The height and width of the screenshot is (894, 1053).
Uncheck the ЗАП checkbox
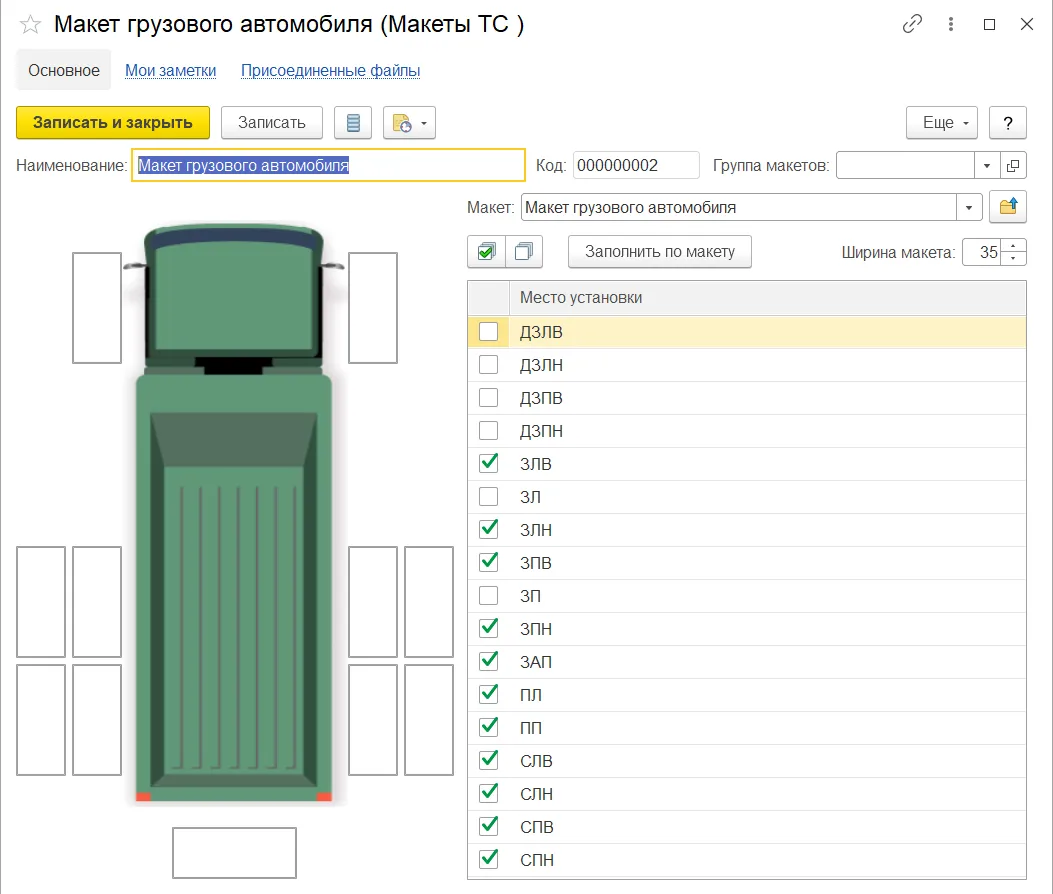(x=488, y=662)
